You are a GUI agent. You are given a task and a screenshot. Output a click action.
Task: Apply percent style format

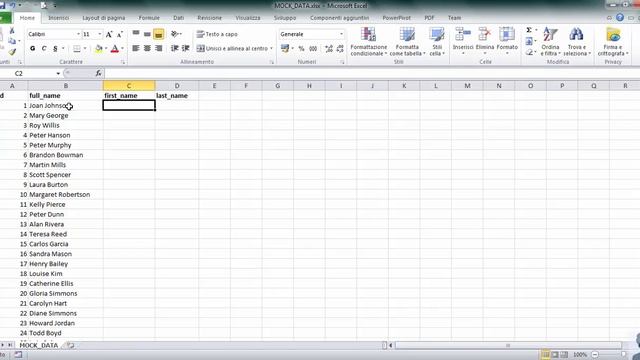click(x=301, y=49)
